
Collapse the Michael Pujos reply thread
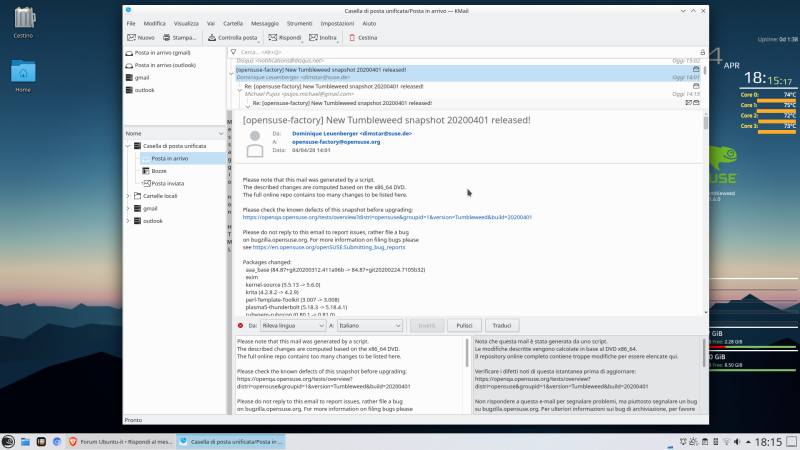[x=240, y=90]
